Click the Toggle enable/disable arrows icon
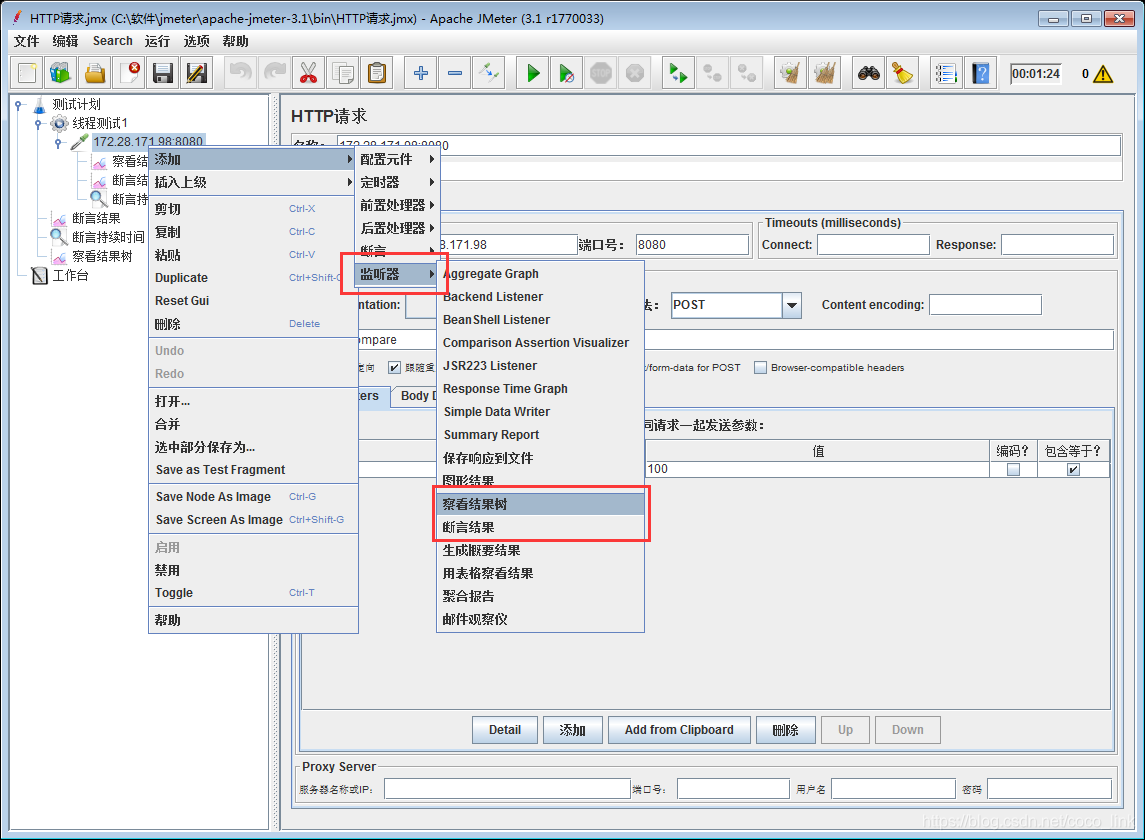This screenshot has width=1145, height=840. pyautogui.click(x=489, y=73)
